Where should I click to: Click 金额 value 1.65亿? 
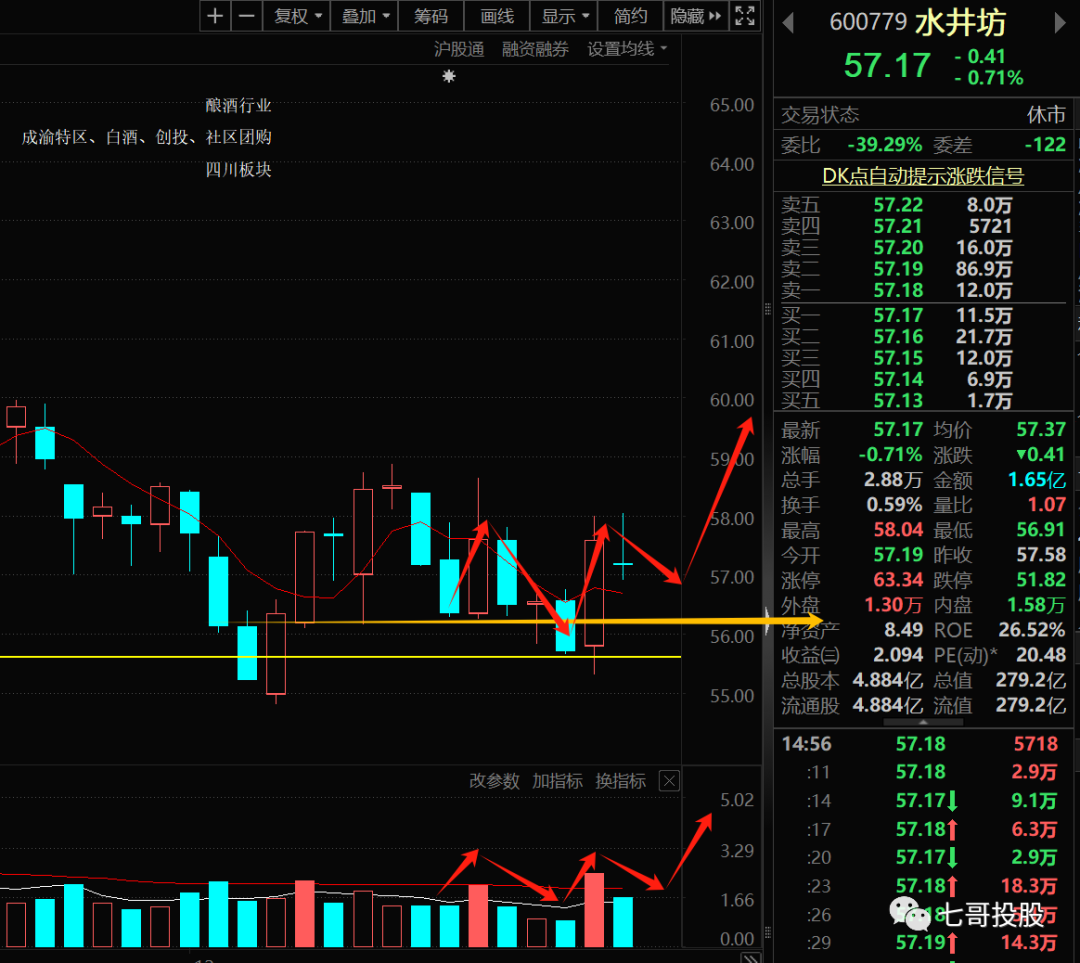[x=1037, y=480]
